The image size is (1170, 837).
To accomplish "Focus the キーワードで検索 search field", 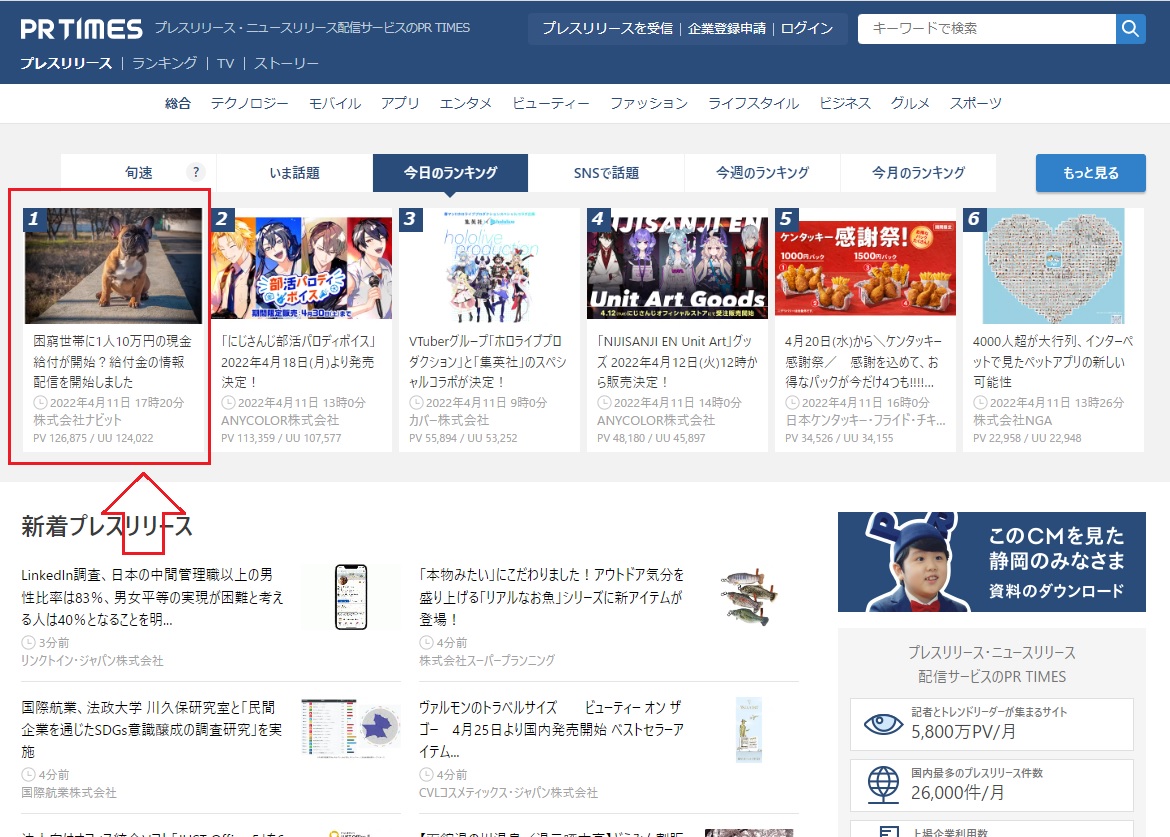I will click(x=986, y=29).
